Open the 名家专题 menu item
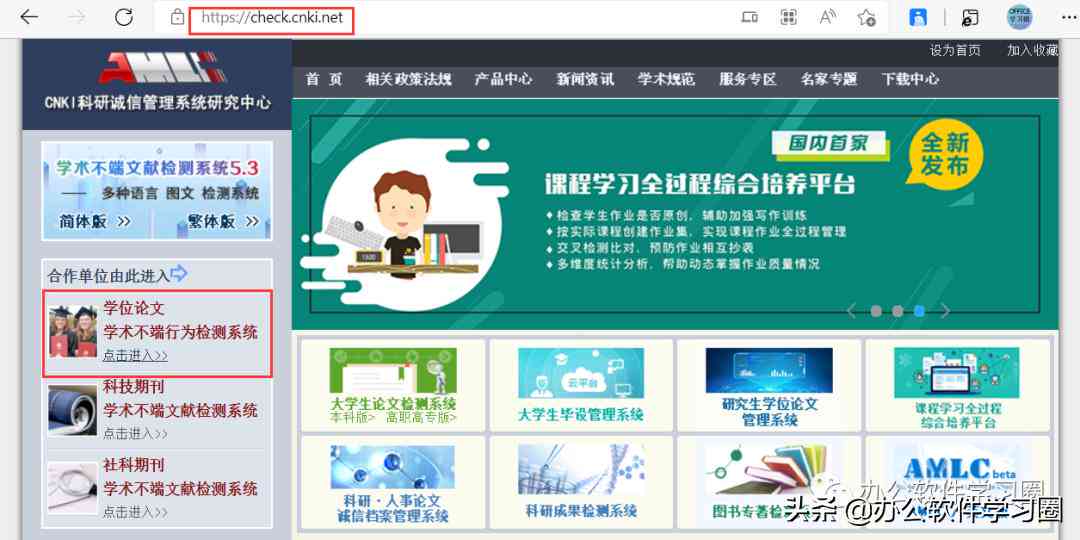 (829, 79)
